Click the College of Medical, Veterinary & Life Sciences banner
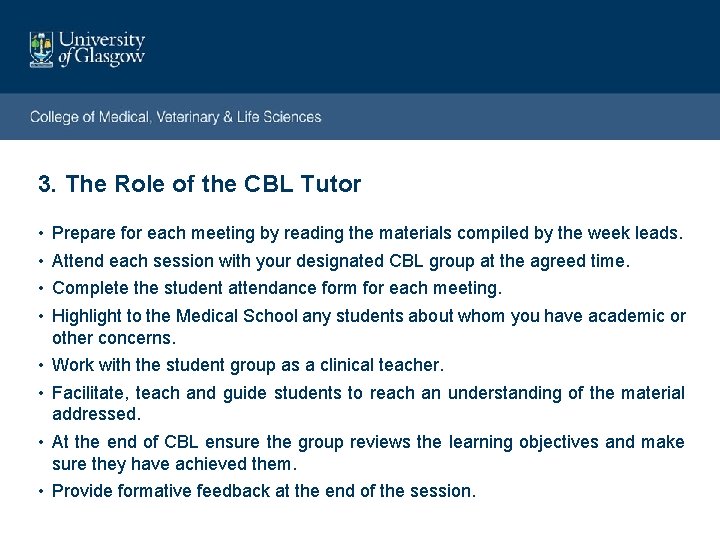720x540 pixels. coord(176,117)
